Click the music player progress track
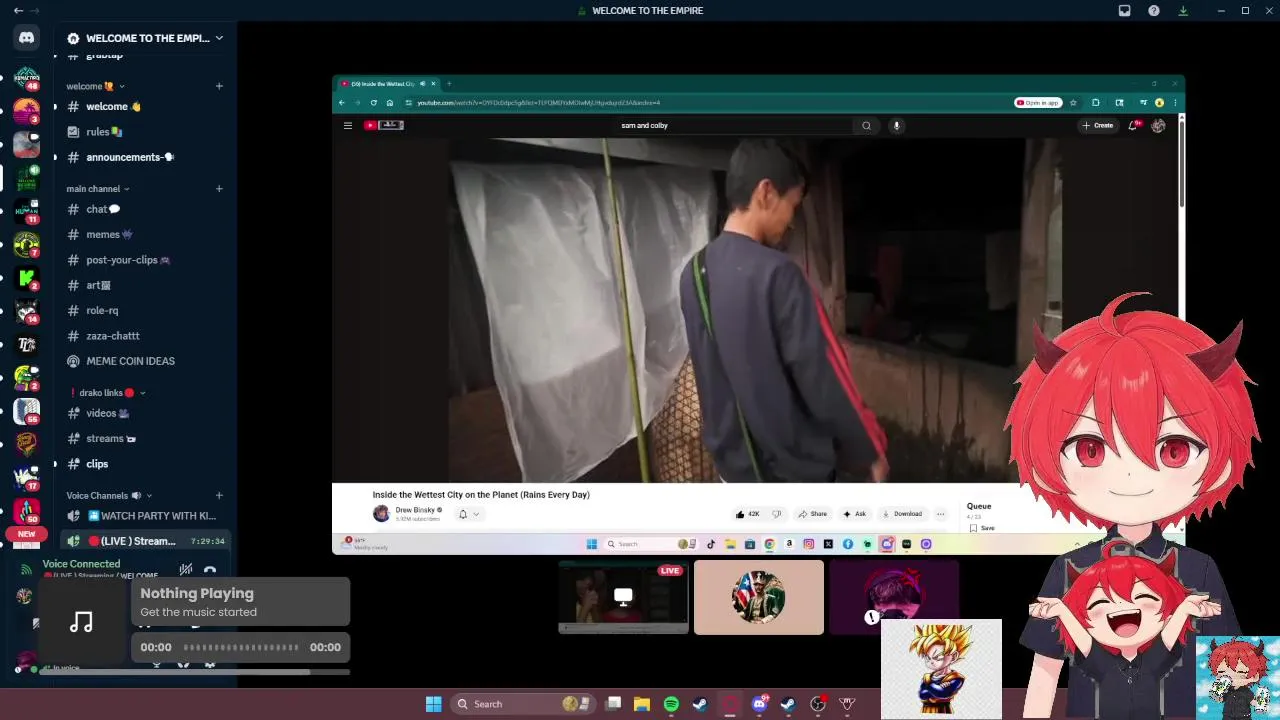1280x720 pixels. (x=240, y=647)
